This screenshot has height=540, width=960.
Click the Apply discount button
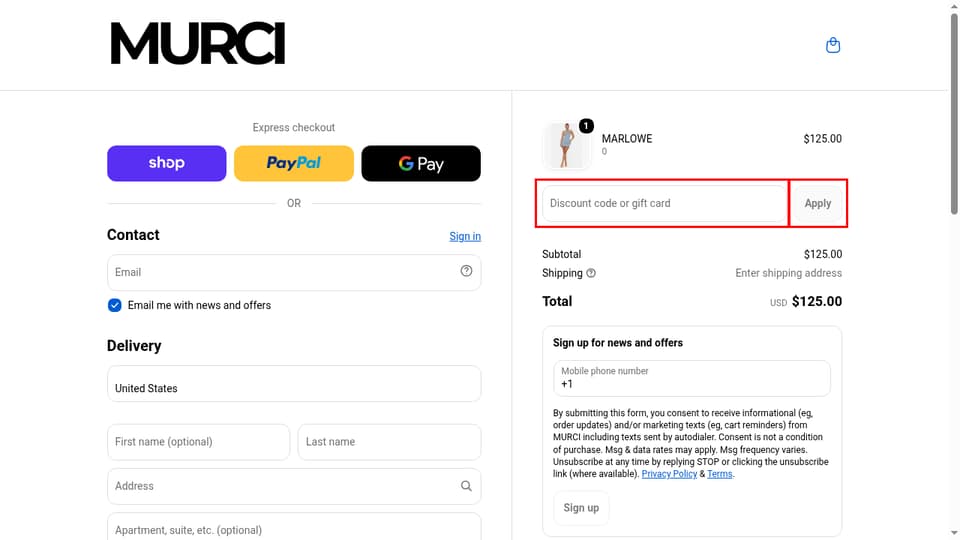tap(818, 203)
